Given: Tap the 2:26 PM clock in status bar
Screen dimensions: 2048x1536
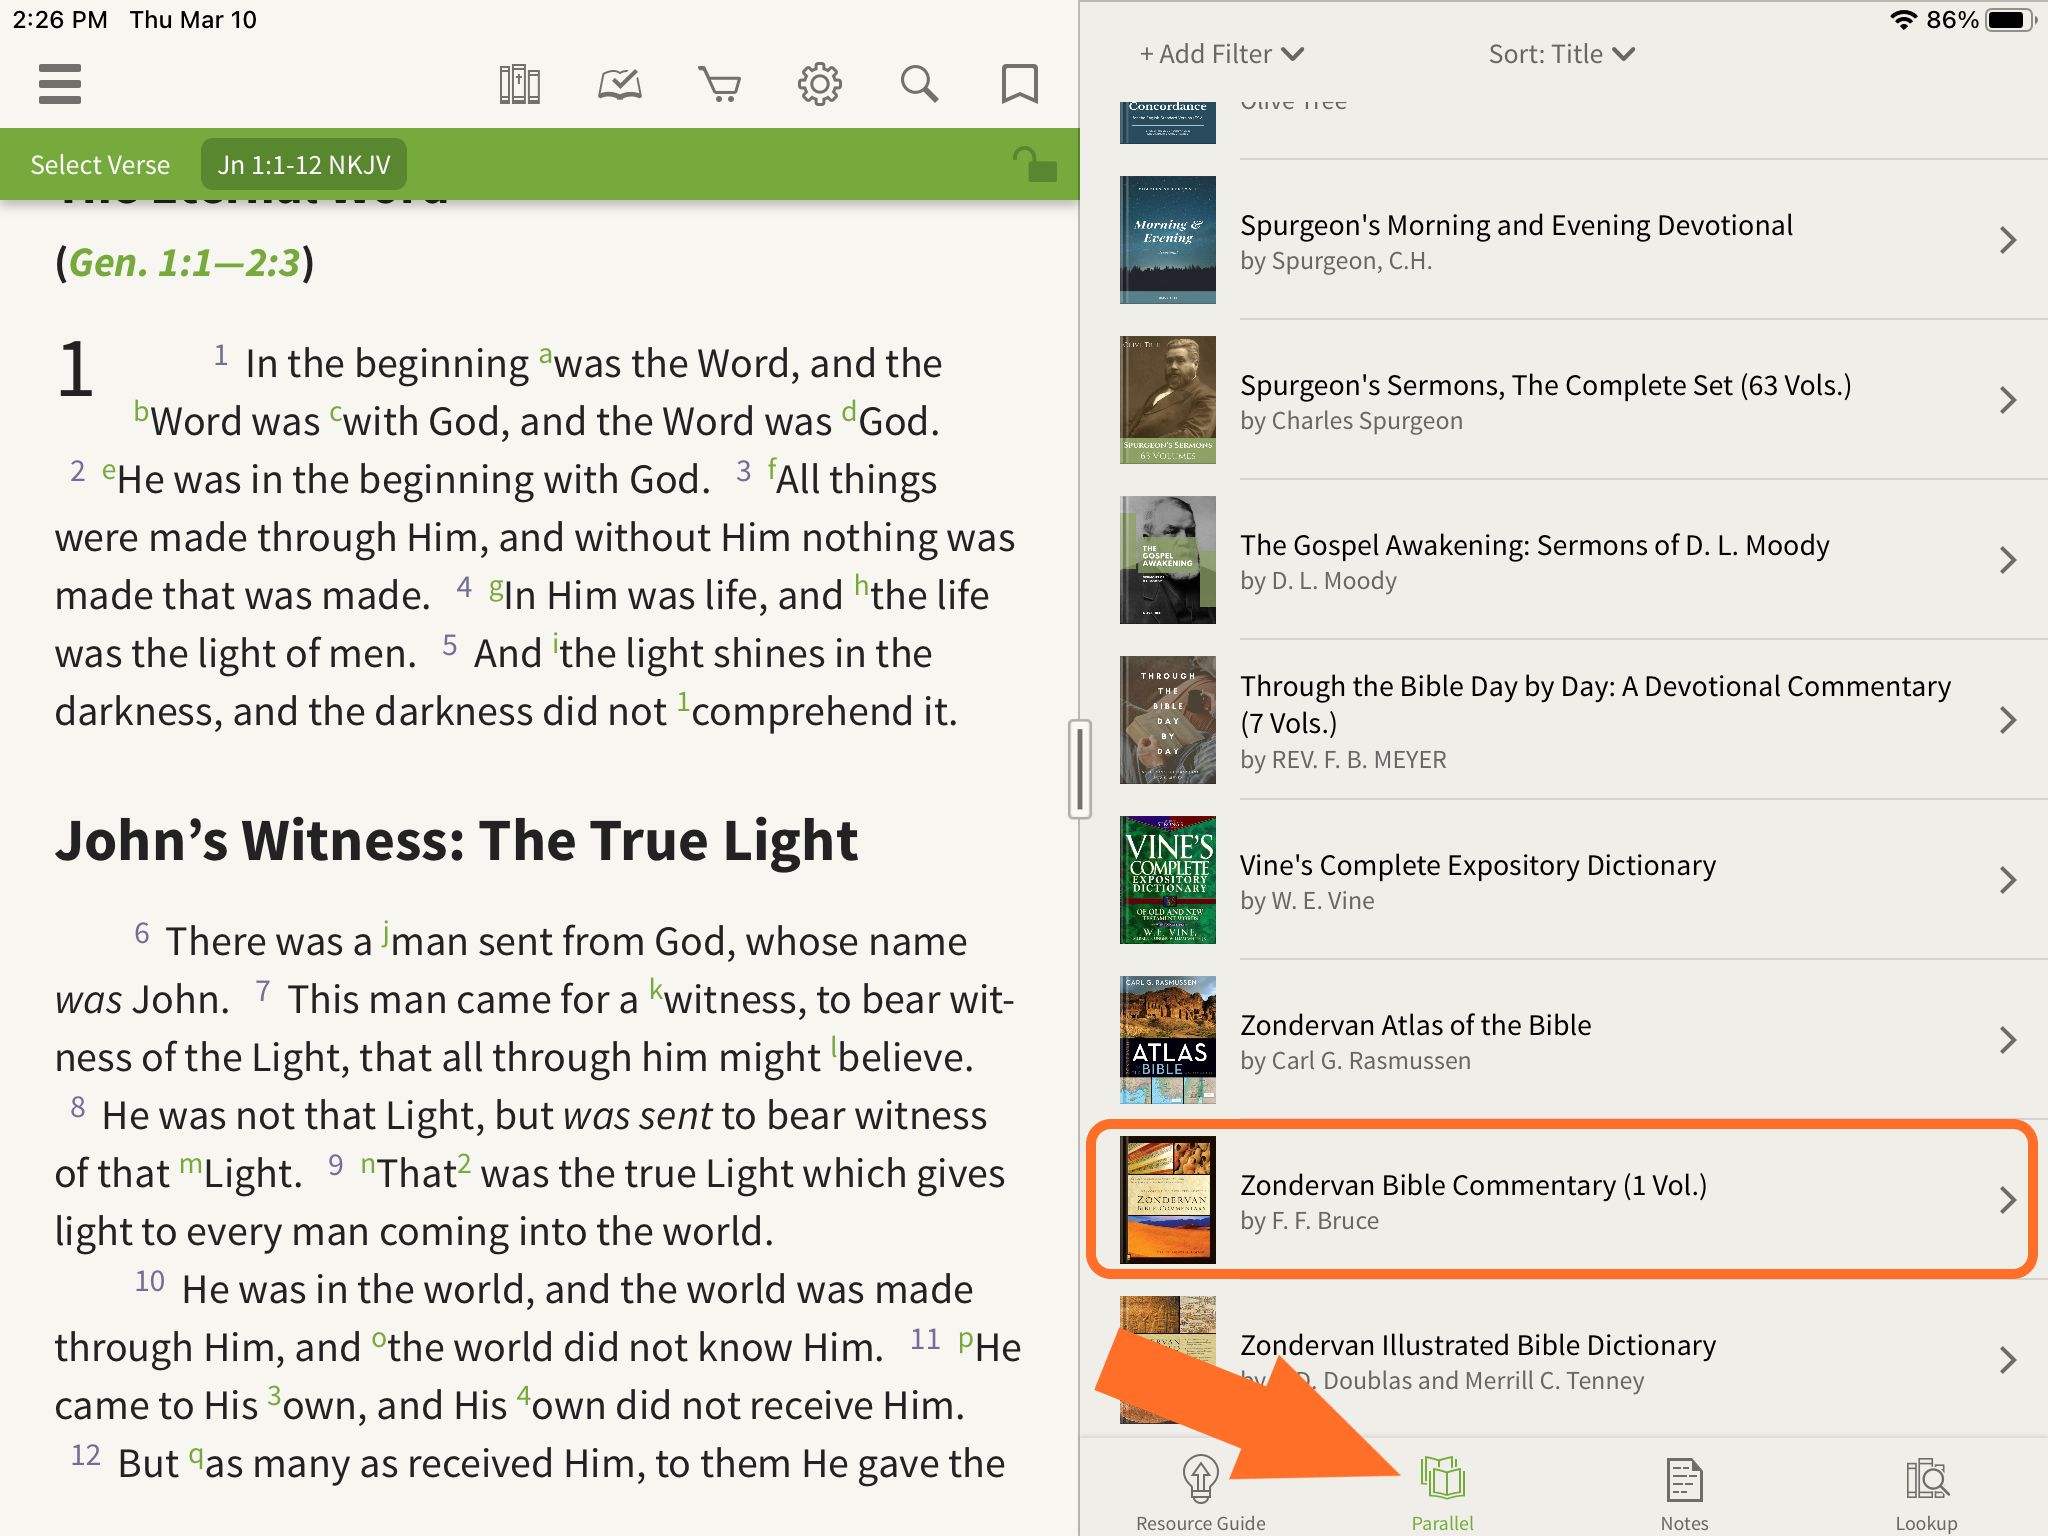Looking at the screenshot, I should pos(60,20).
